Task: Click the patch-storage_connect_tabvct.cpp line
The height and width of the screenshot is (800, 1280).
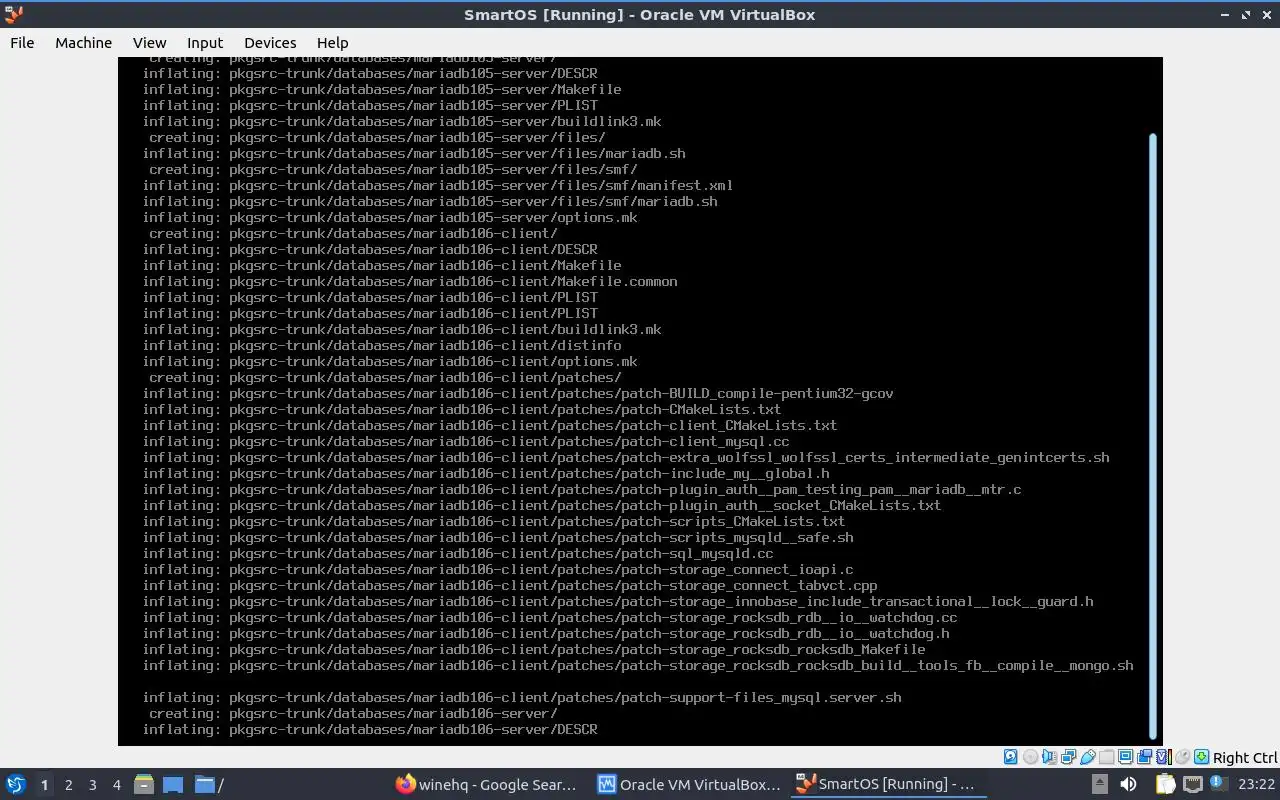Action: 510,585
